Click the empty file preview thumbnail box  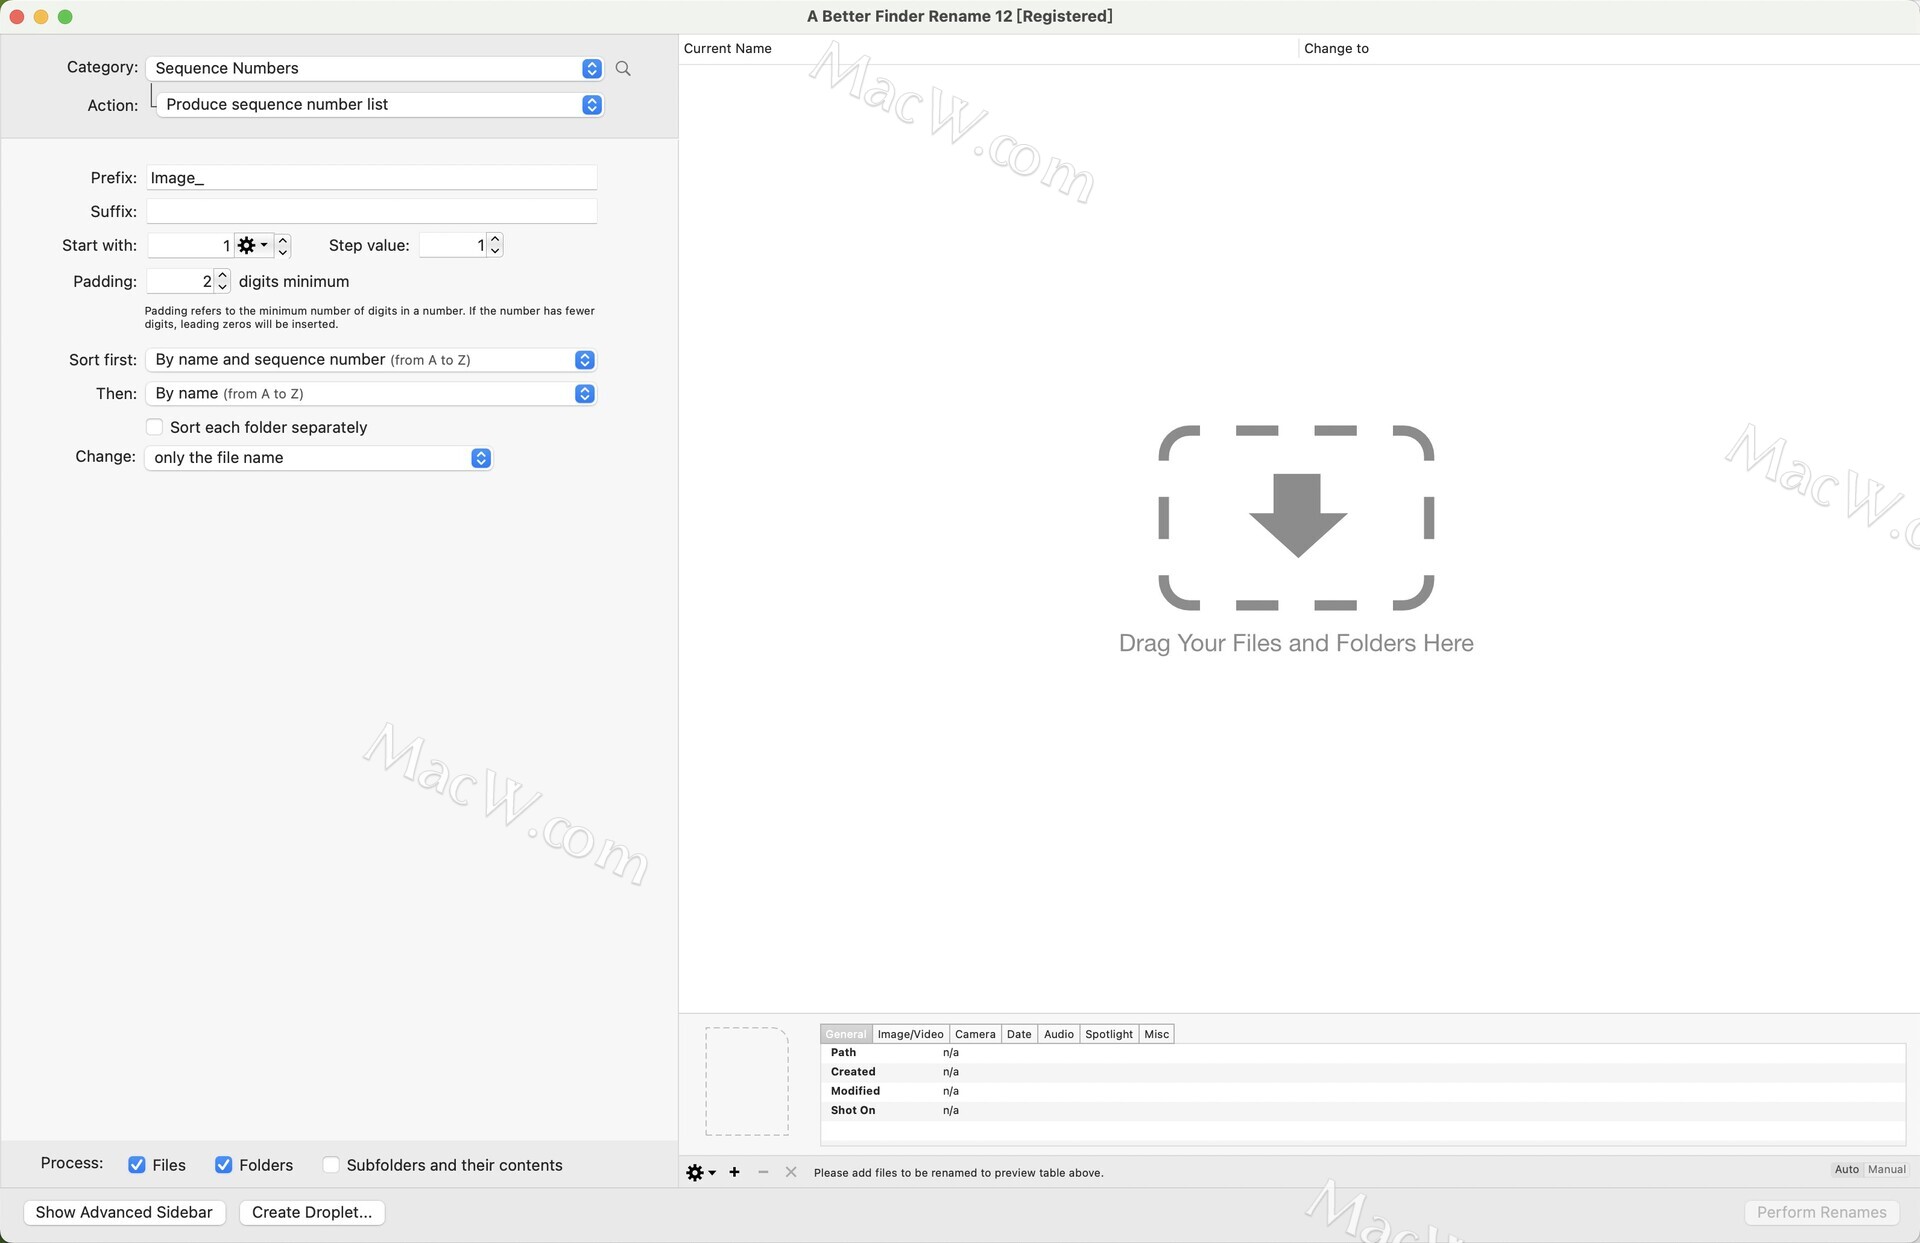click(747, 1081)
